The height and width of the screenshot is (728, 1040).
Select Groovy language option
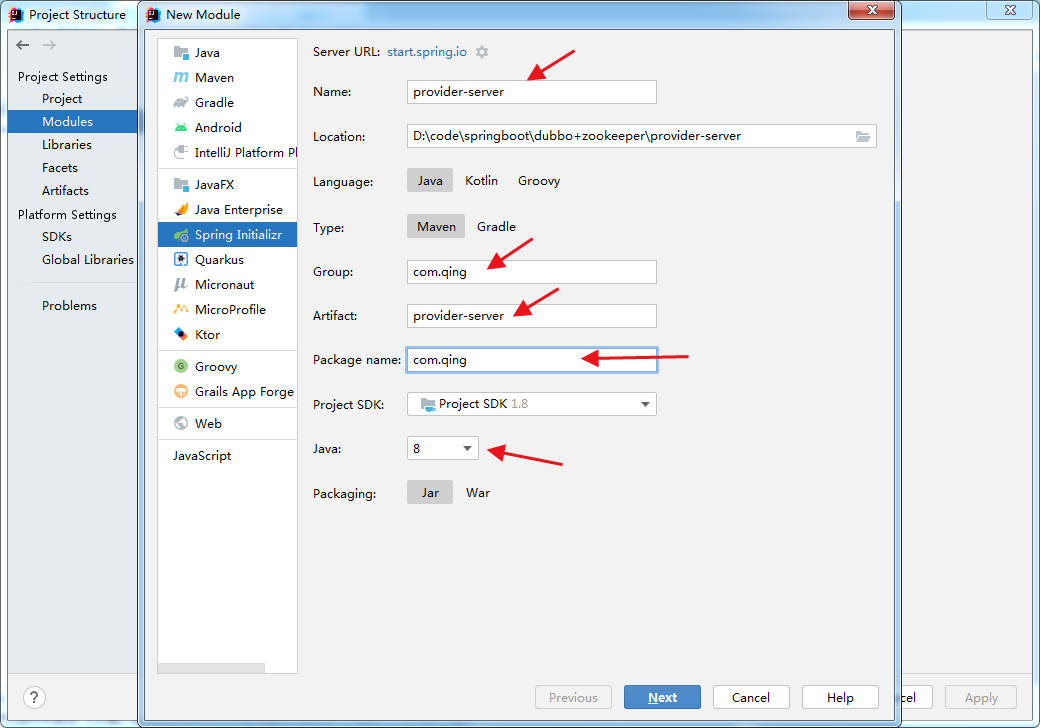[539, 180]
